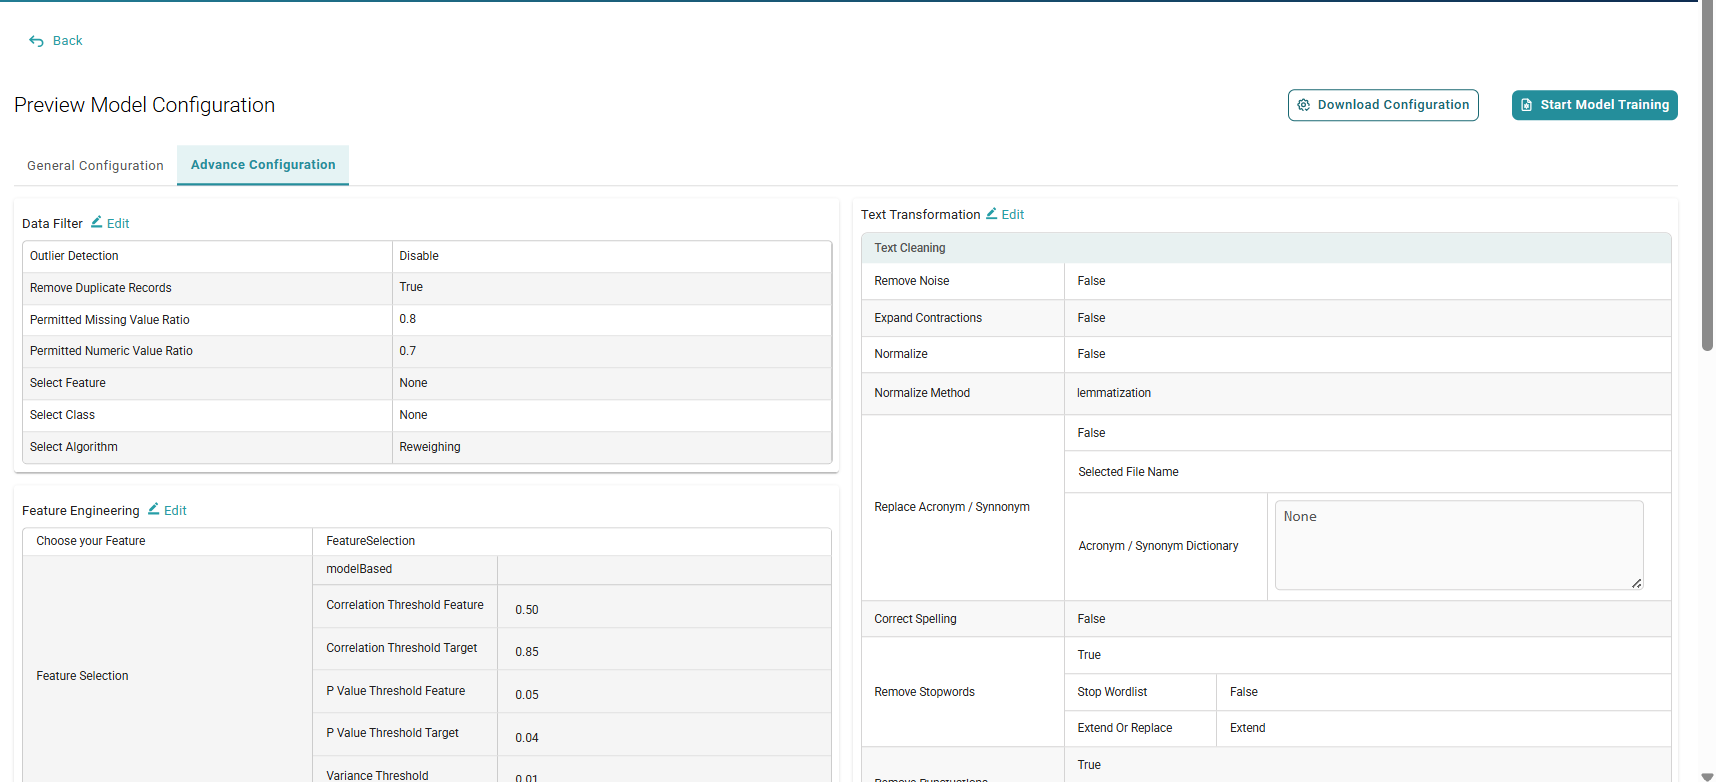
Task: Click the '0.8' missing value ratio
Action: click(x=408, y=319)
